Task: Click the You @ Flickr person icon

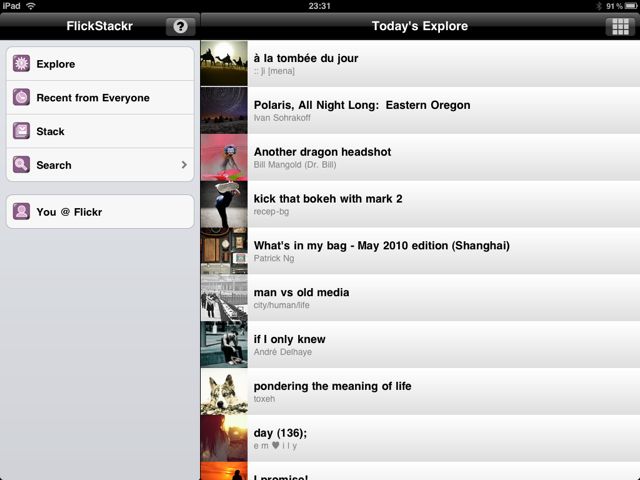Action: coord(21,212)
